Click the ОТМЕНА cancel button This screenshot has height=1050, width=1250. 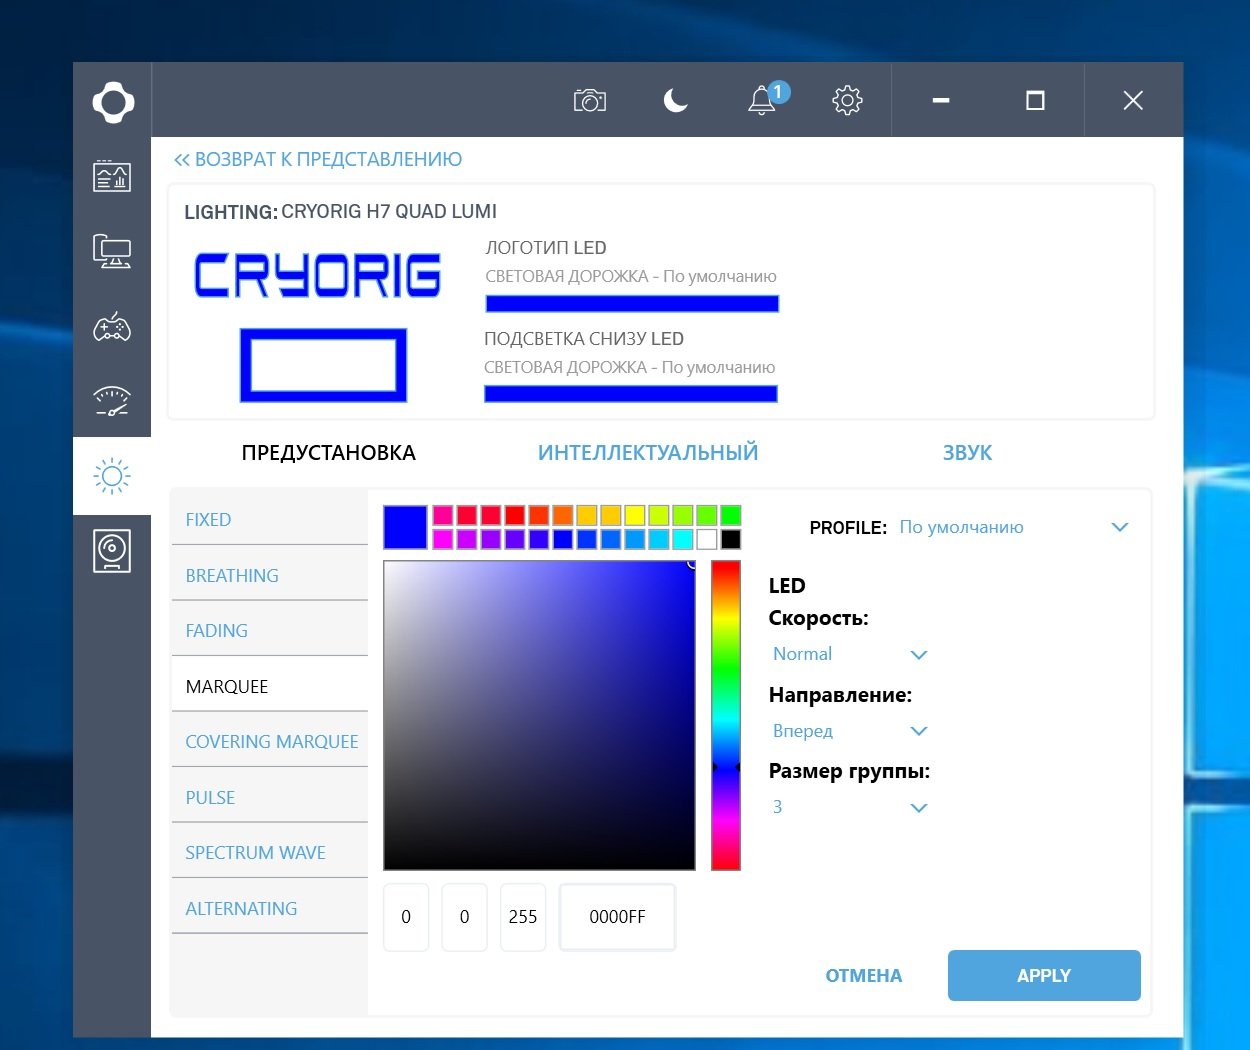(x=864, y=976)
